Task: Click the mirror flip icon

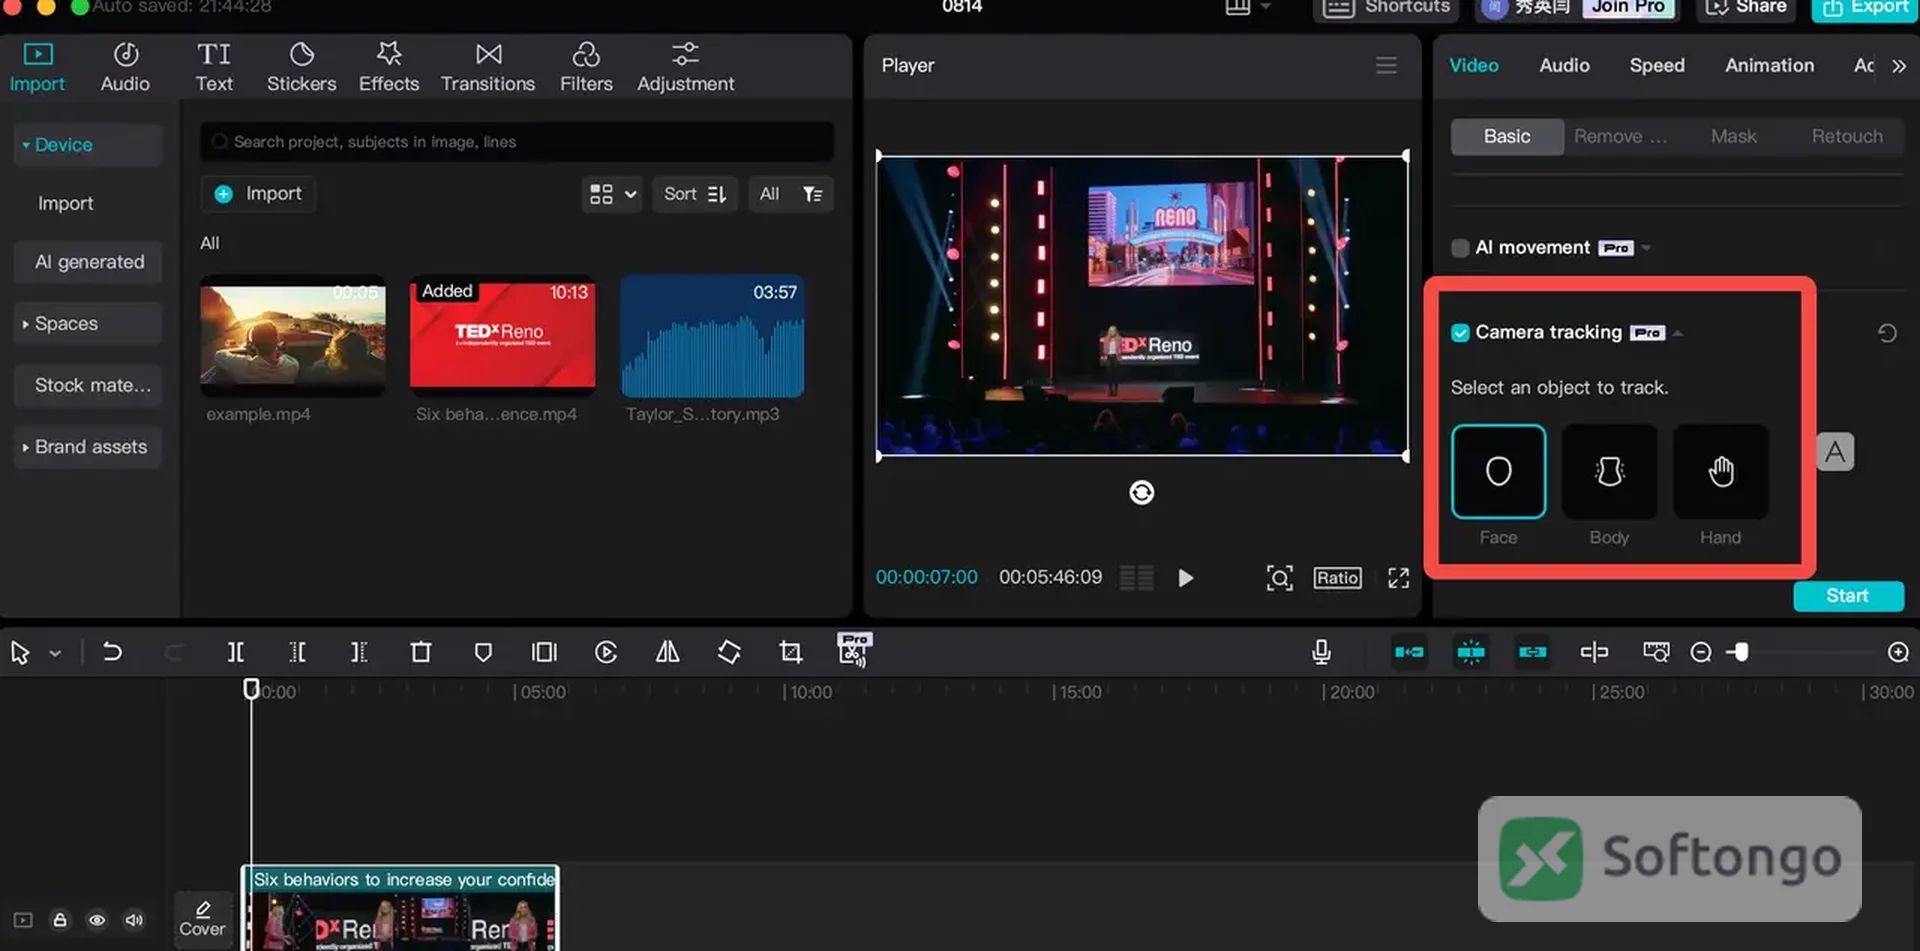Action: pos(667,652)
